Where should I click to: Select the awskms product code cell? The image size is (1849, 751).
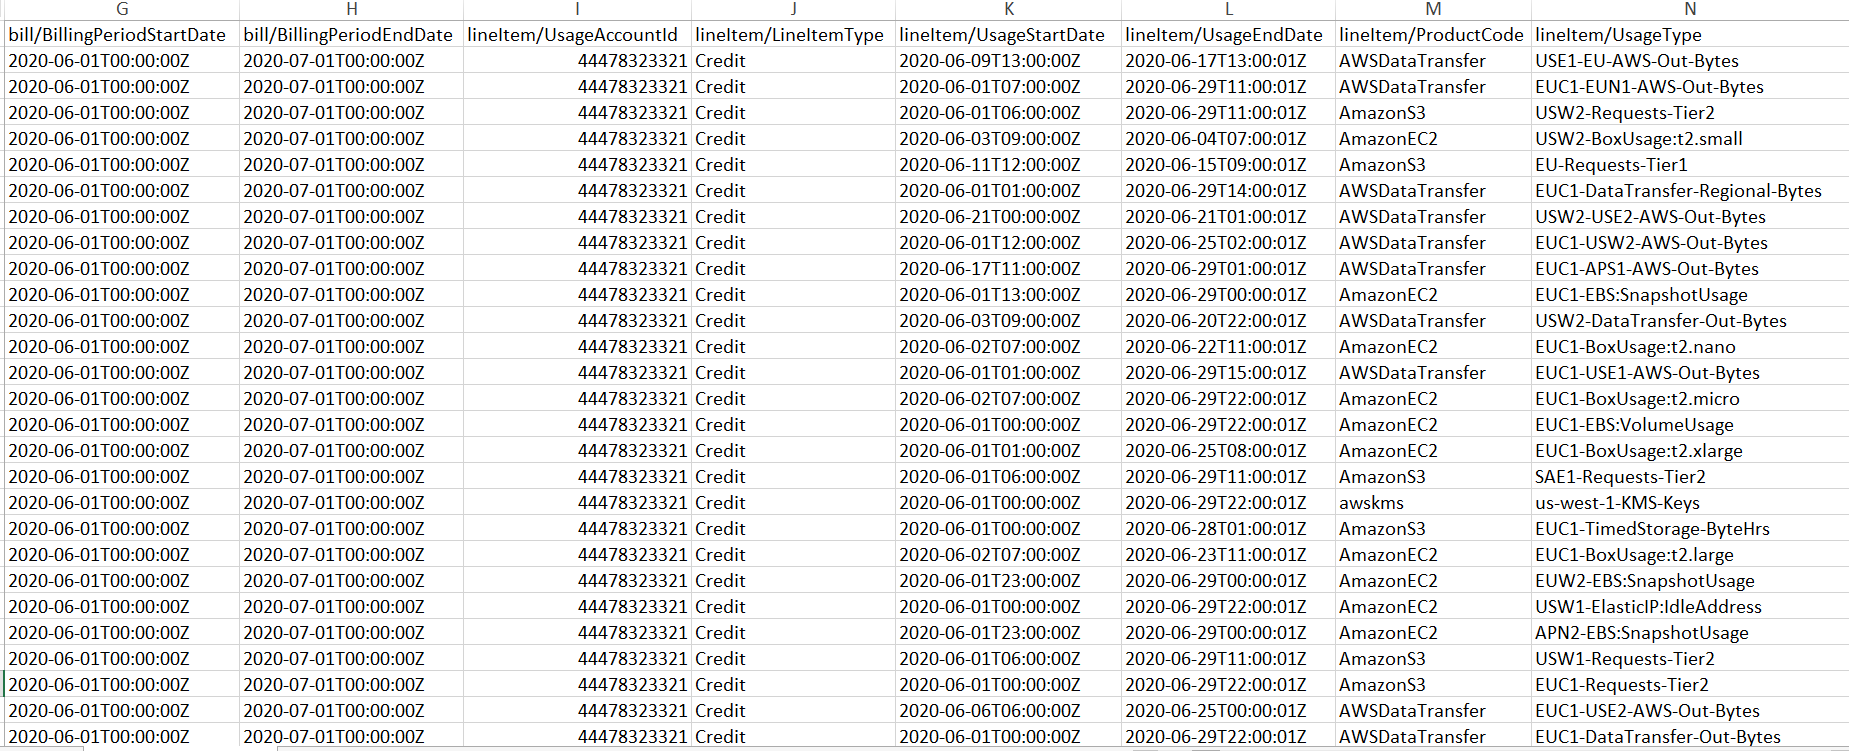(1372, 503)
